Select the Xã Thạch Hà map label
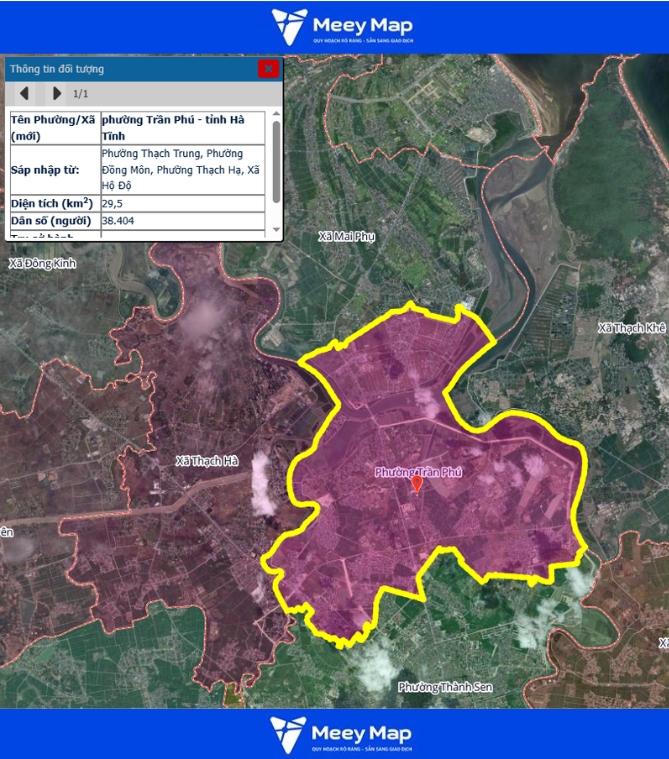The image size is (669, 759). click(x=207, y=461)
